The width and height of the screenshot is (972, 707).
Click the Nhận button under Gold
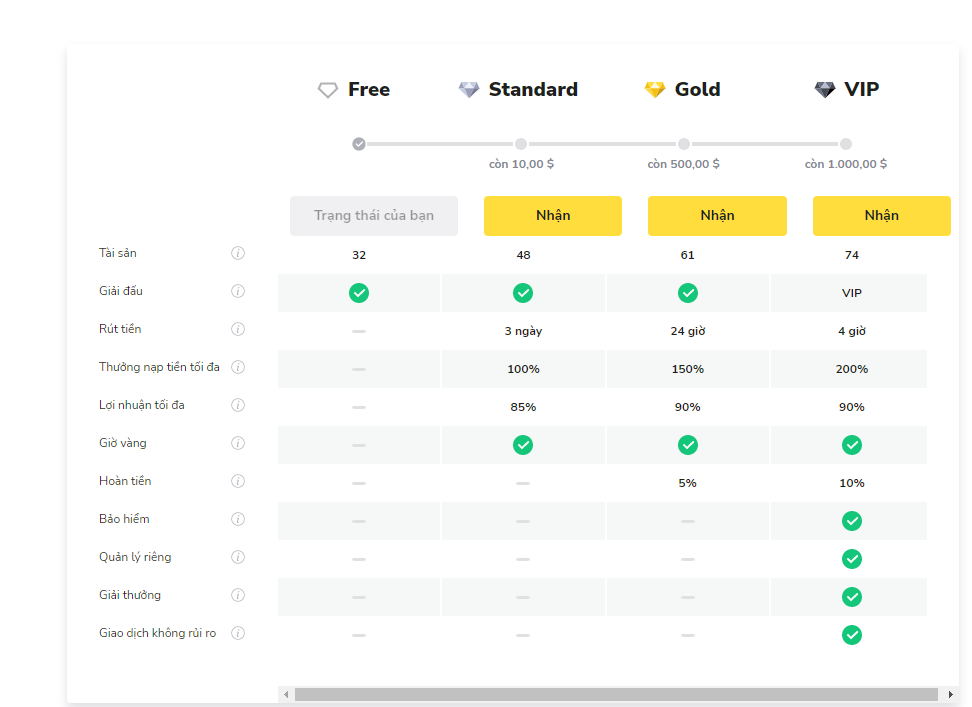[x=717, y=216]
